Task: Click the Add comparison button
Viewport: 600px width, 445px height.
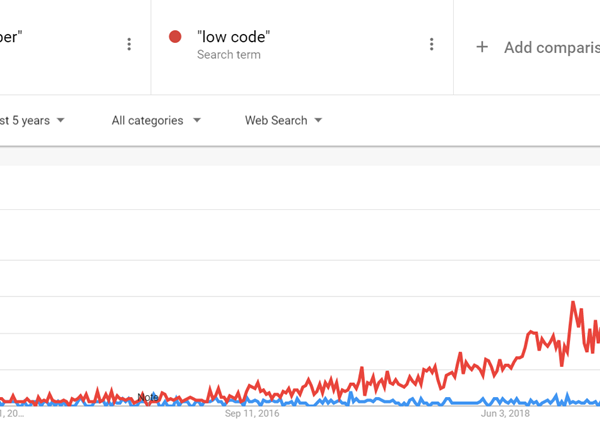Action: coord(538,47)
